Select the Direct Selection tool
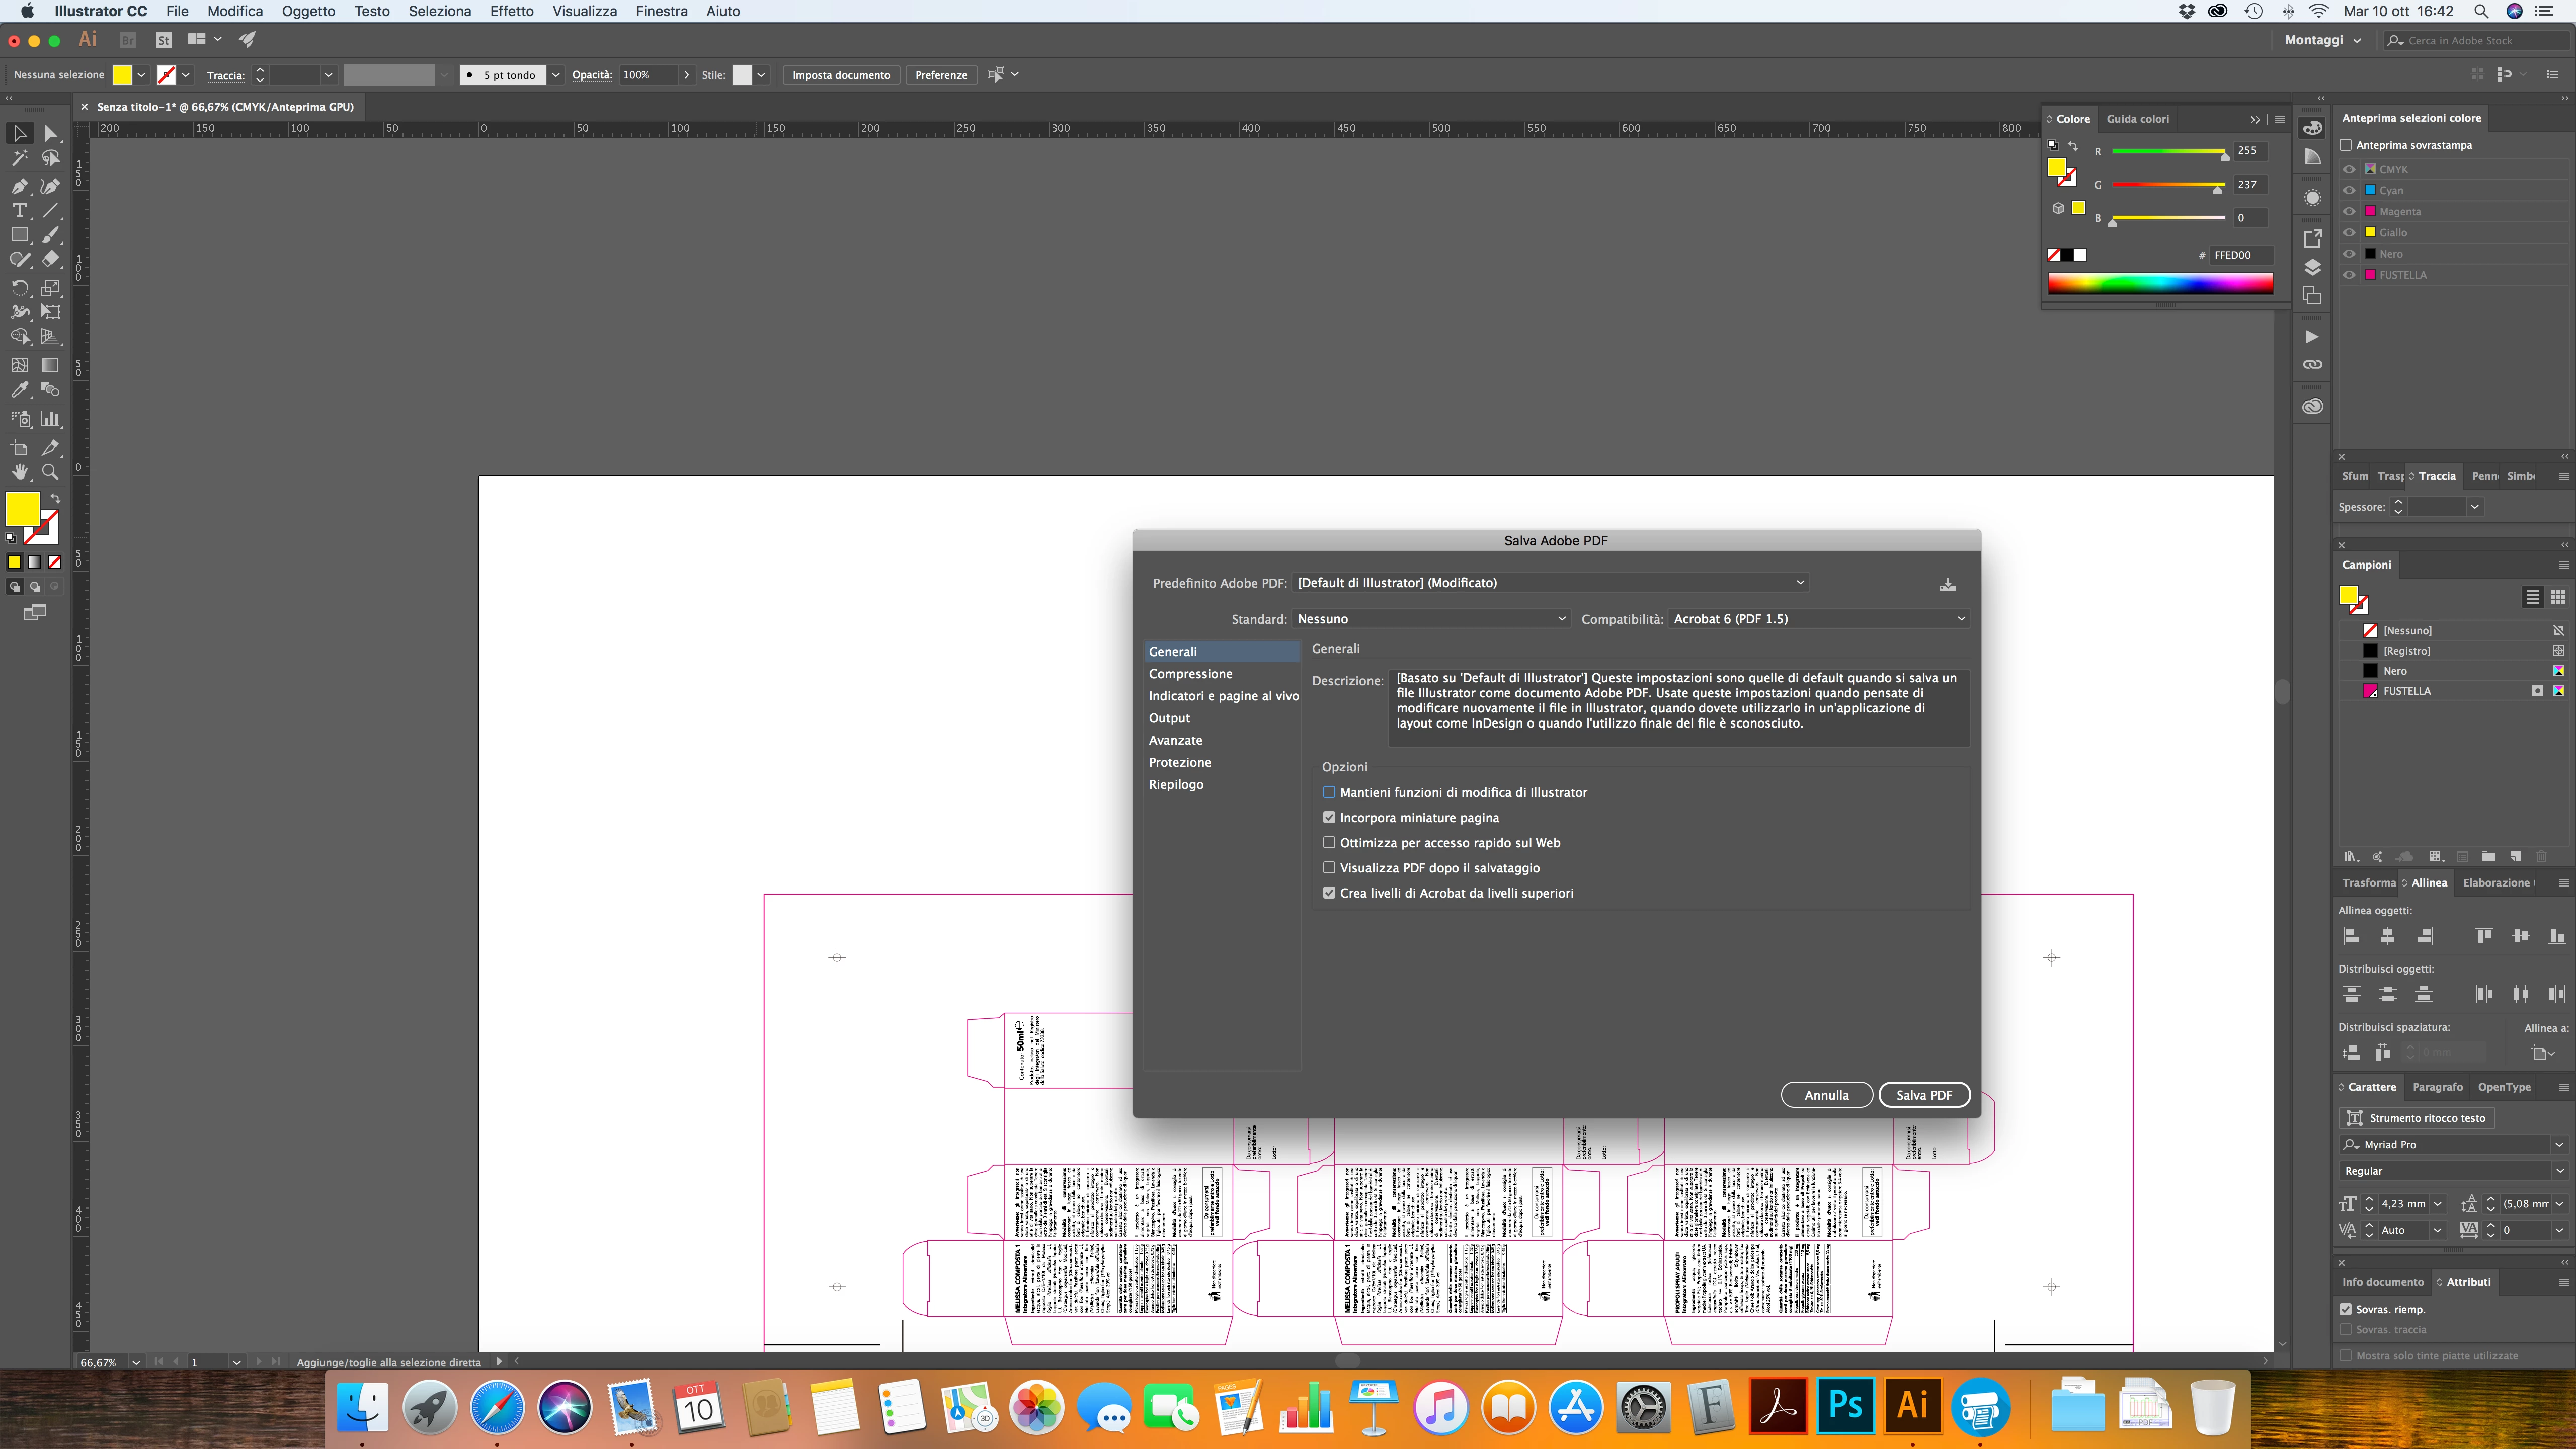 click(50, 133)
